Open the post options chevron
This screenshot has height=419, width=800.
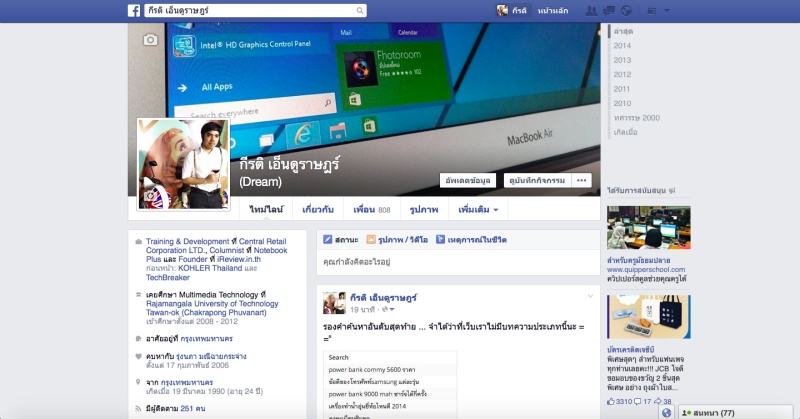(590, 296)
